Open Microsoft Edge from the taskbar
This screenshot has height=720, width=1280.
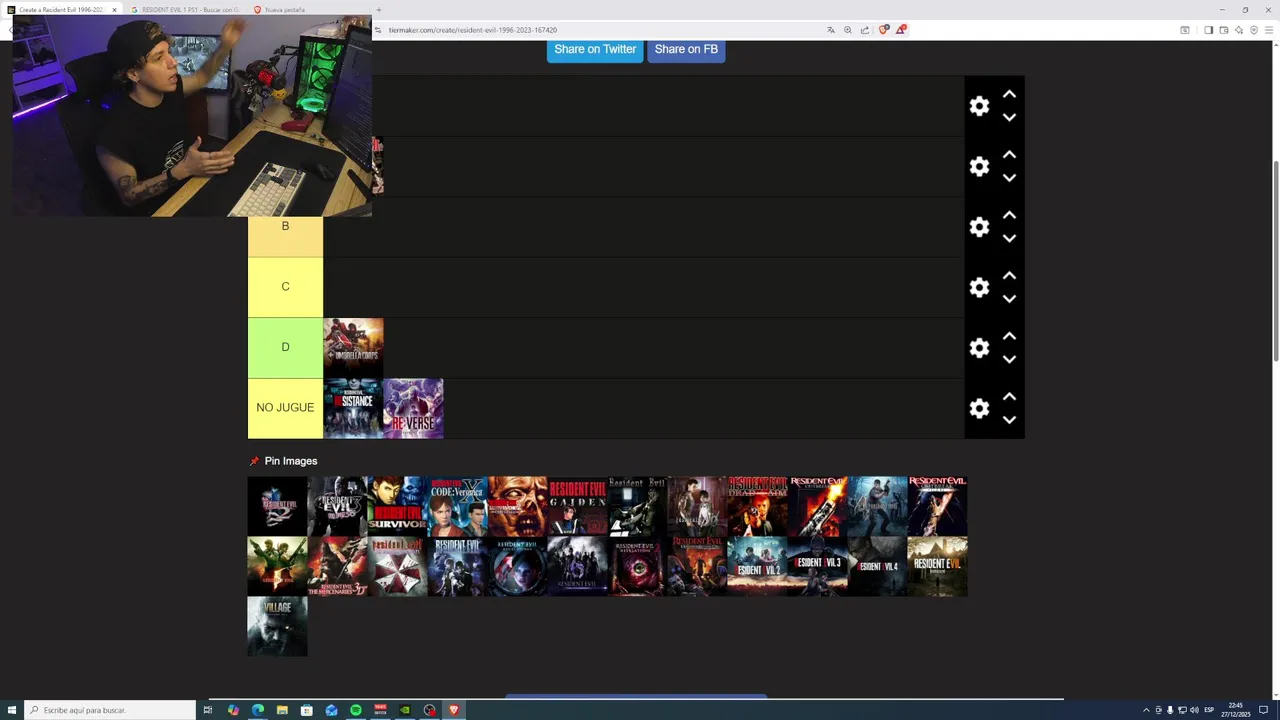(258, 710)
